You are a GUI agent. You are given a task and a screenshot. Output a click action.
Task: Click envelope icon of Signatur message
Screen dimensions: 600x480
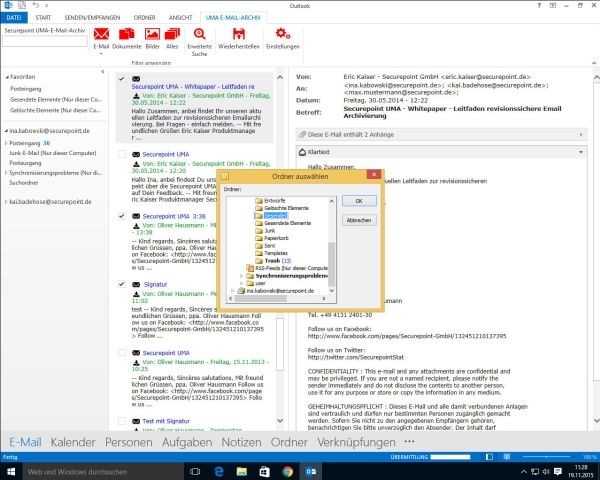[x=136, y=284]
